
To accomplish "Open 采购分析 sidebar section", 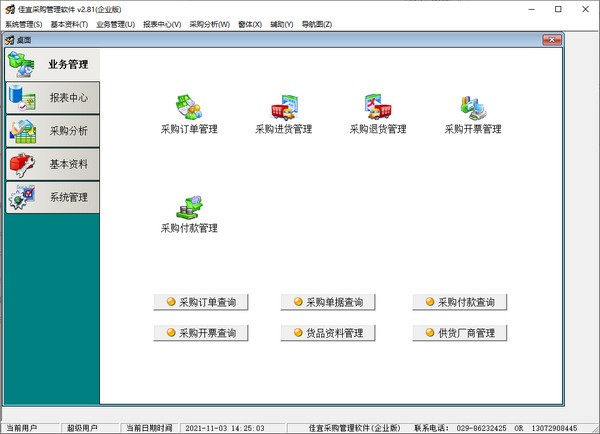I will pyautogui.click(x=52, y=131).
